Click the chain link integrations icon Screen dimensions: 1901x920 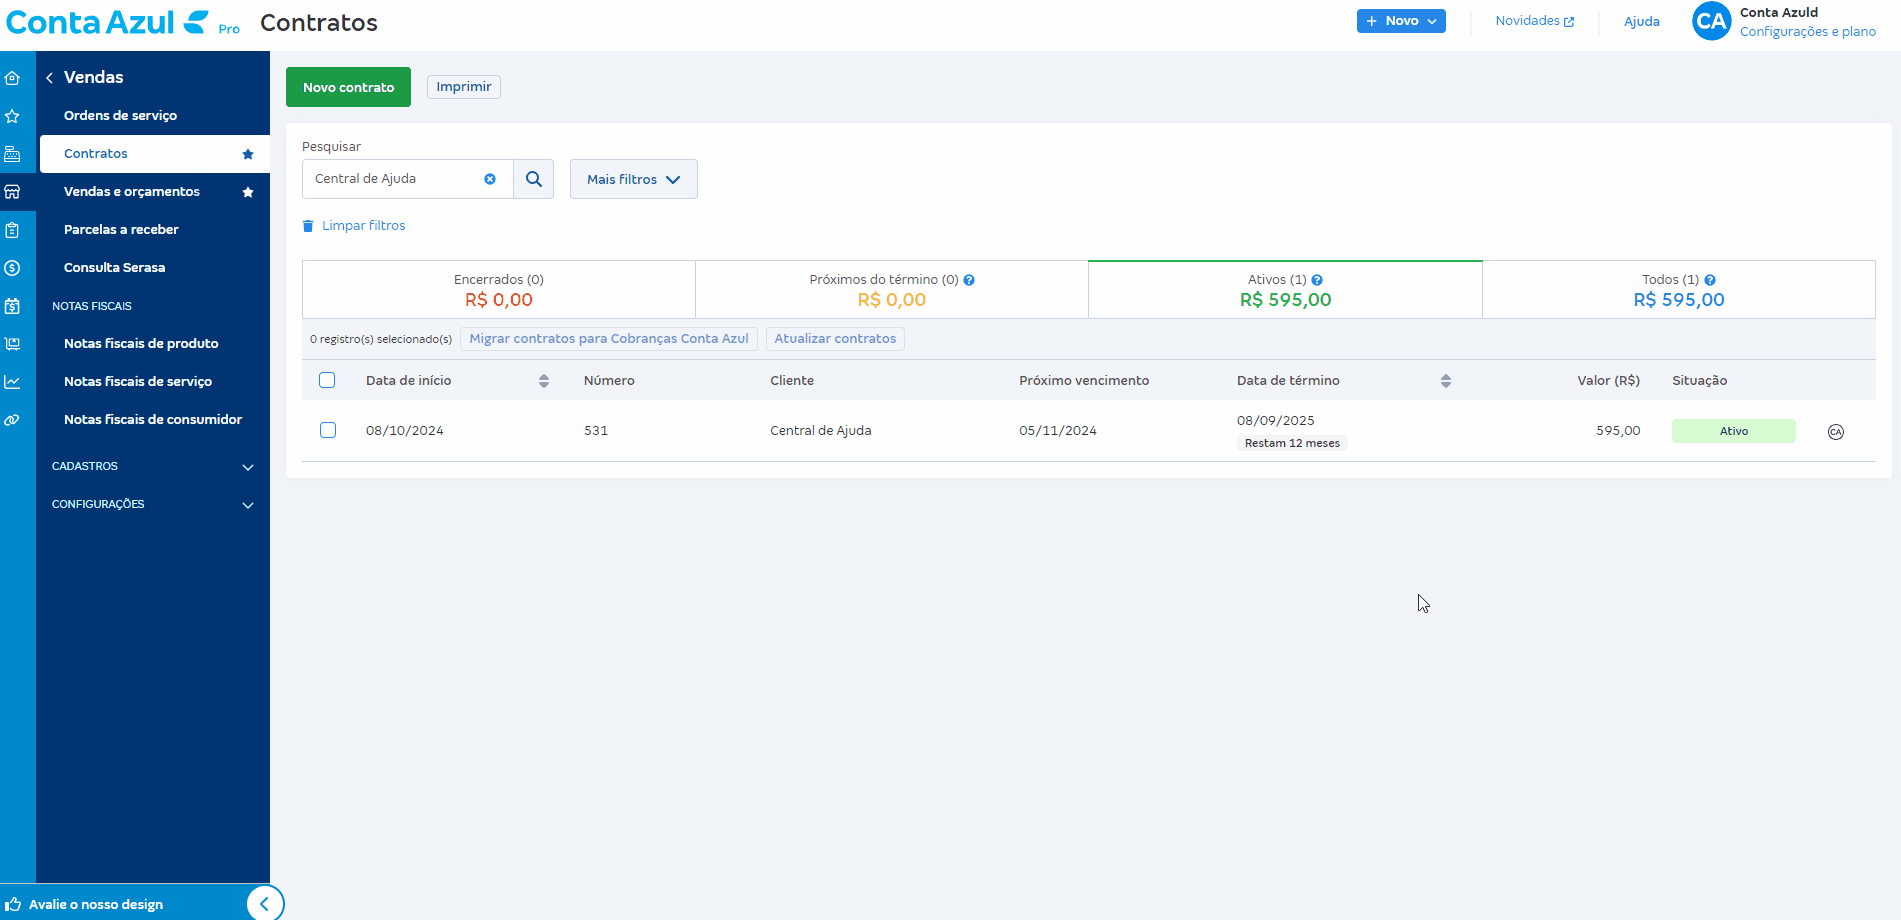coord(12,420)
